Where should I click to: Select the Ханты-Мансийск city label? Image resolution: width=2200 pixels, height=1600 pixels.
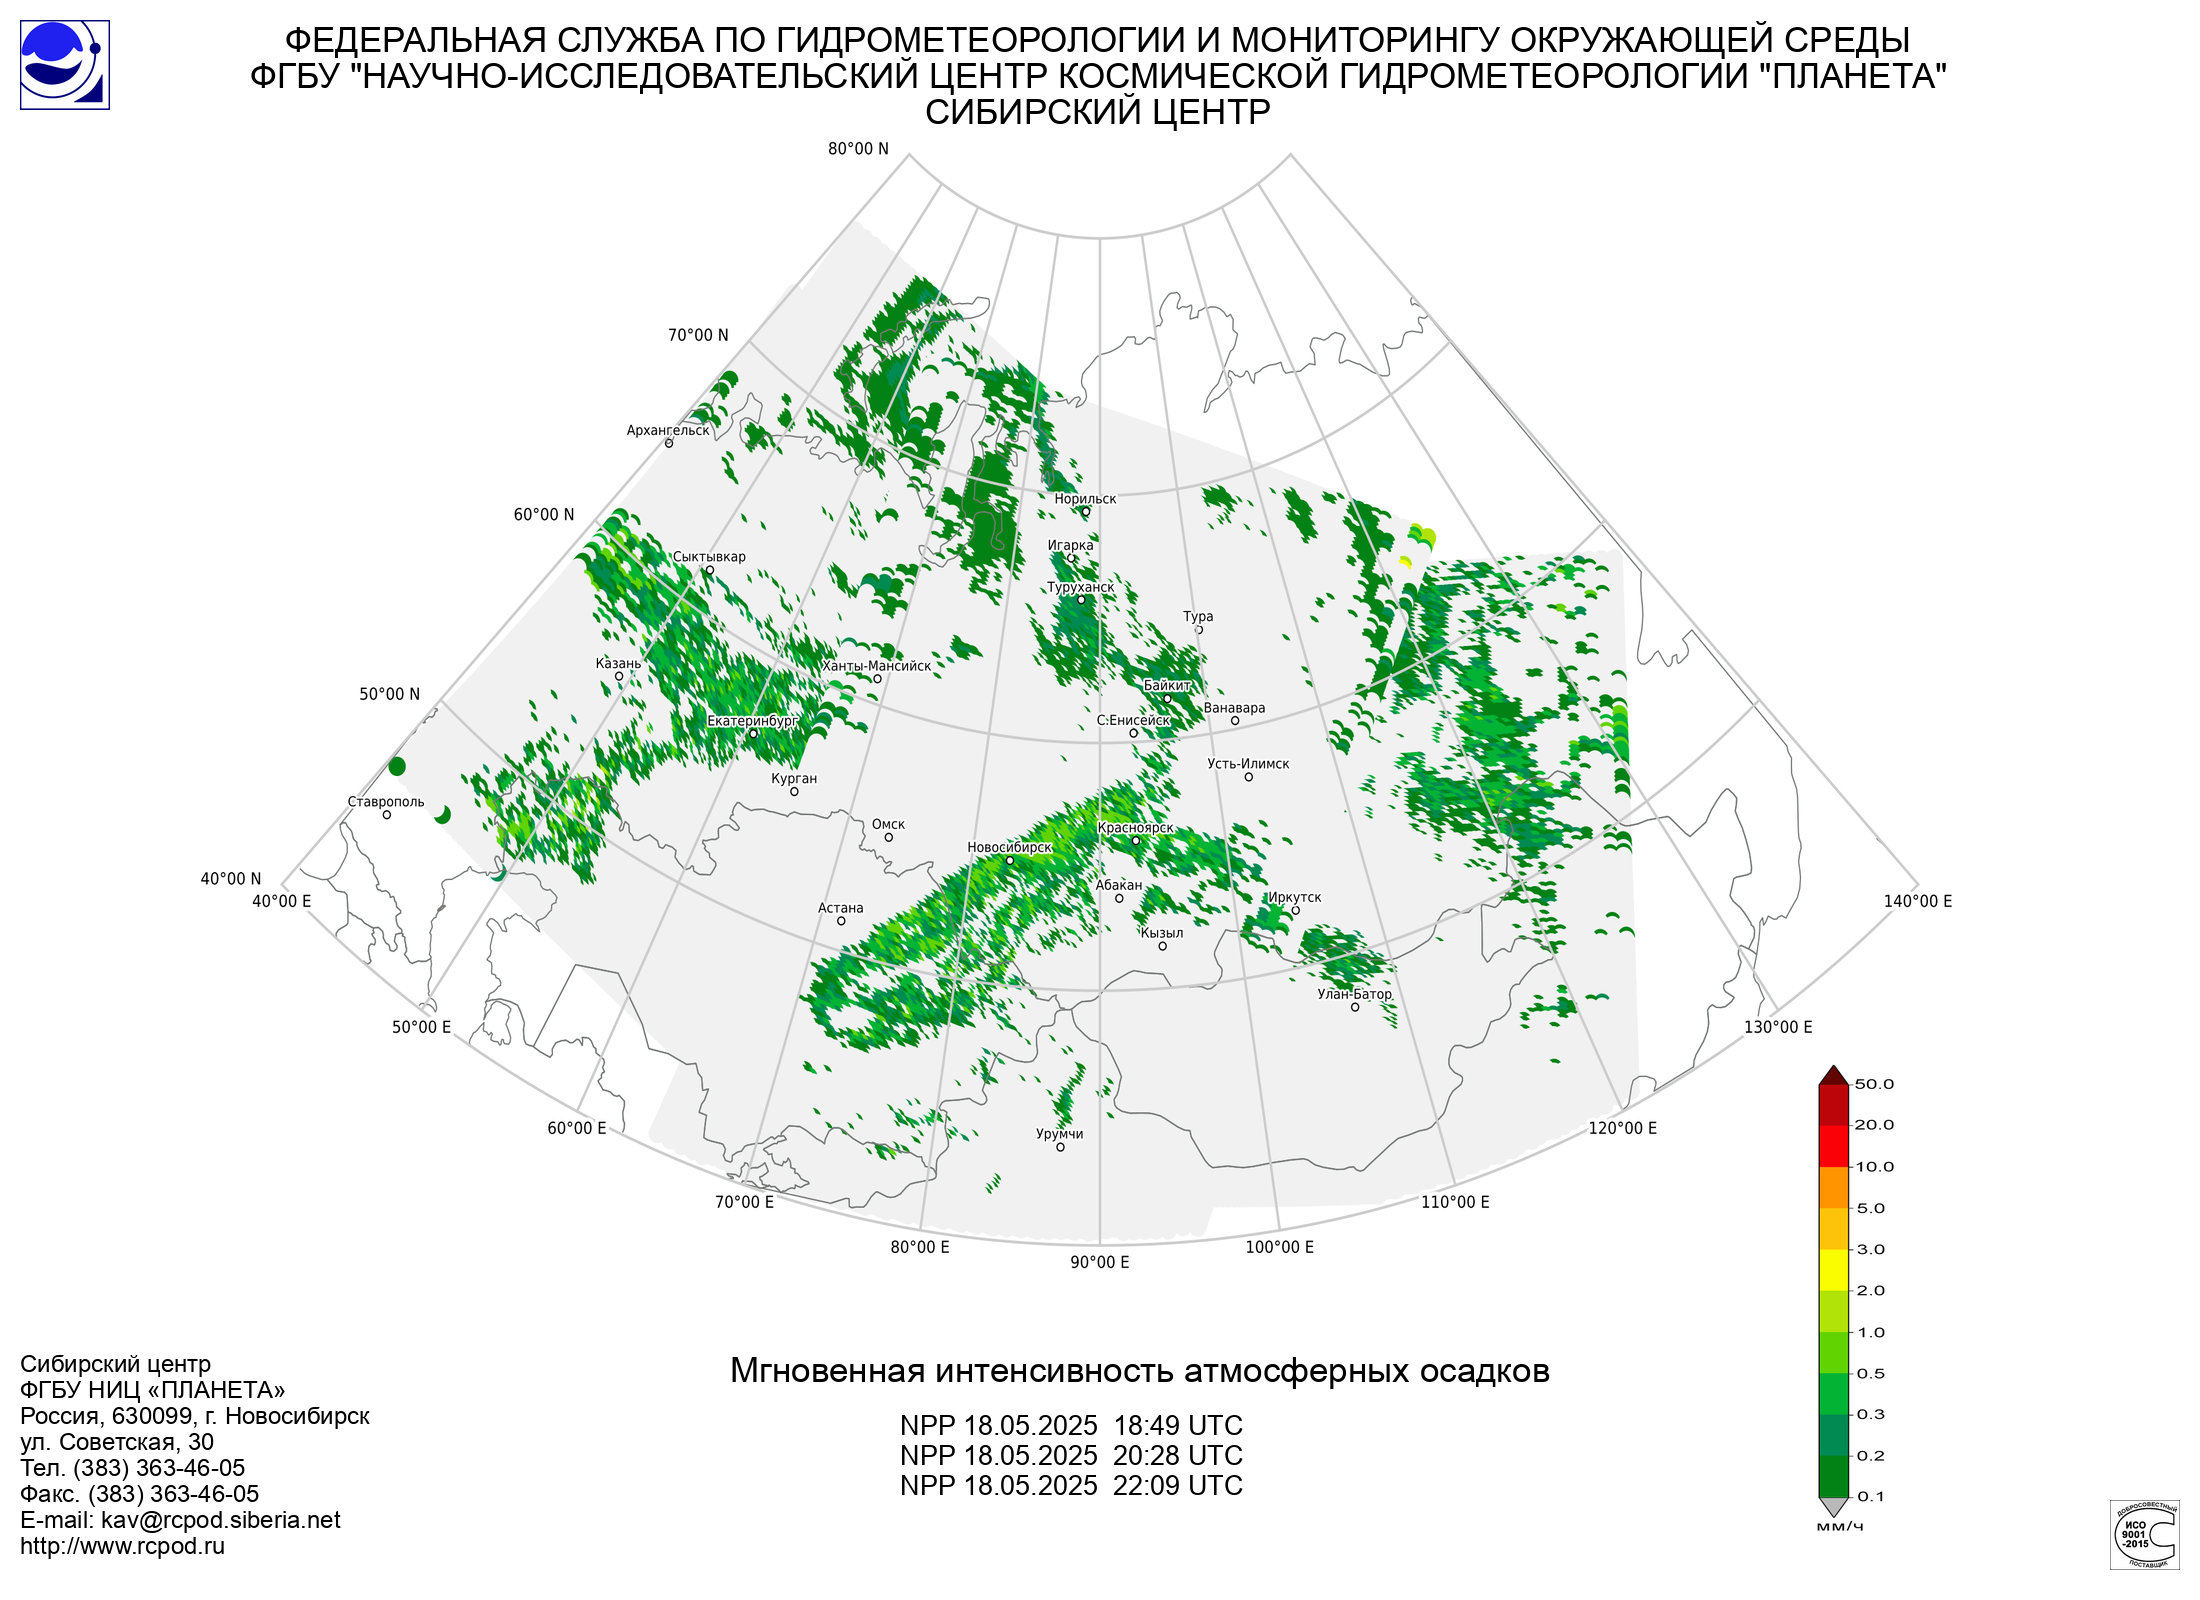[876, 666]
